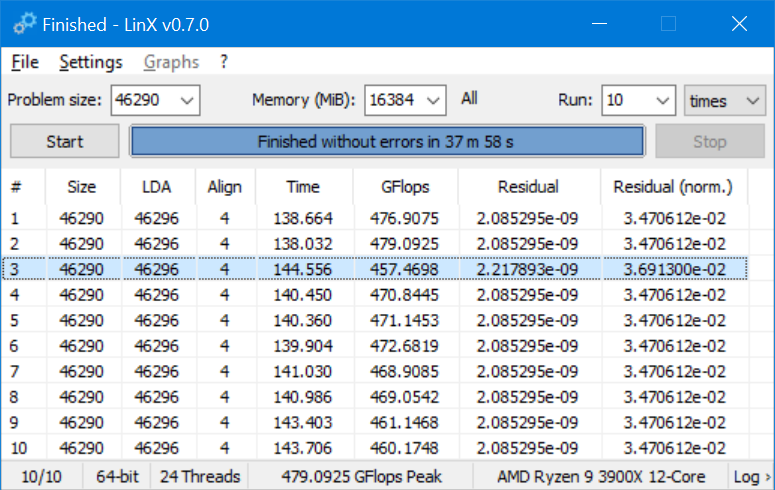Select GFlops value 479.0925 in row 2
Screen dimensions: 775x490
click(404, 244)
